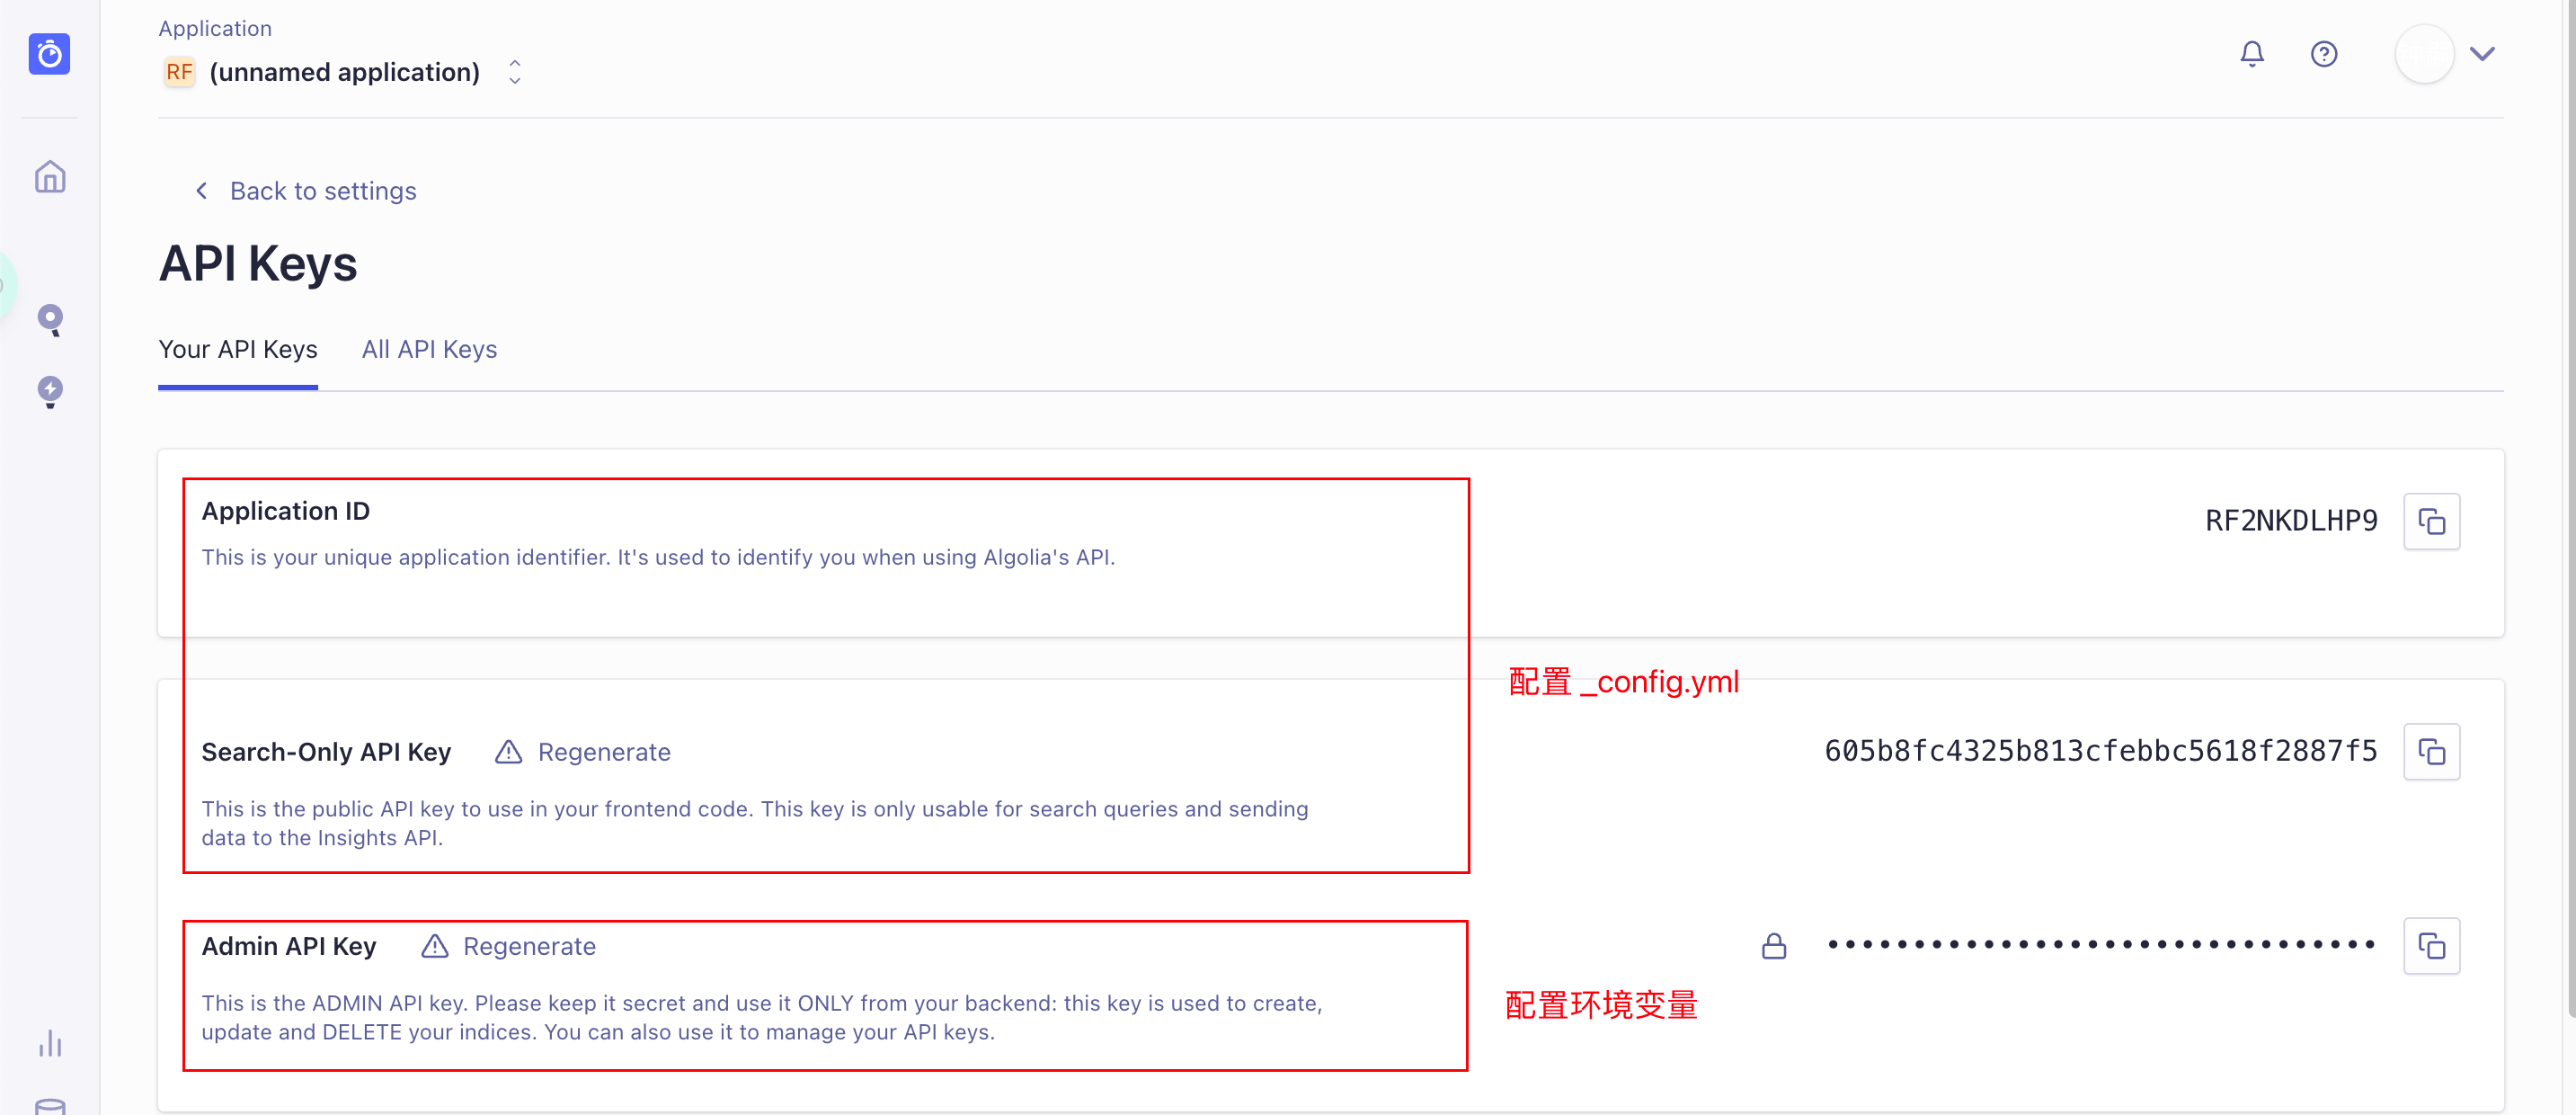Image resolution: width=2576 pixels, height=1115 pixels.
Task: Copy the Admin API Key
Action: pyautogui.click(x=2432, y=945)
